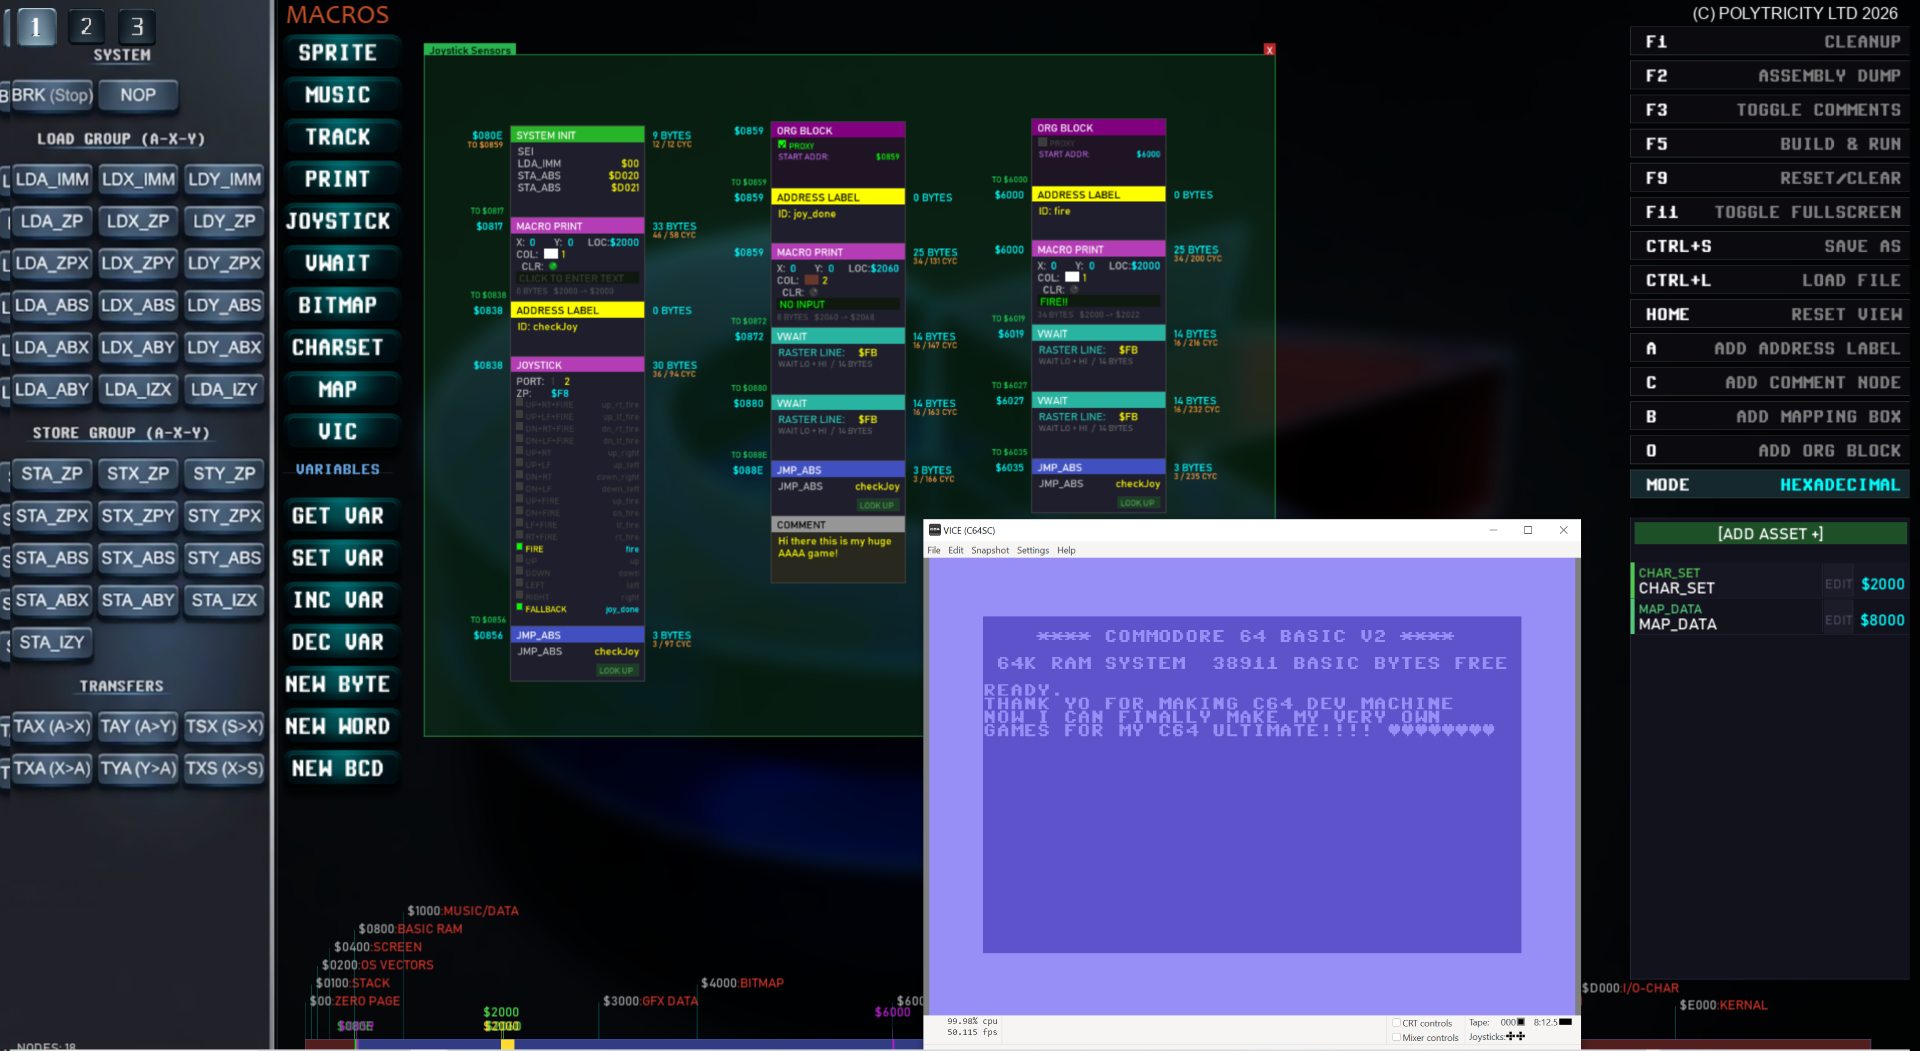The height and width of the screenshot is (1051, 1920).
Task: Pick the white COL swatch in $6000 MACRO PRINT
Action: coord(1072,277)
